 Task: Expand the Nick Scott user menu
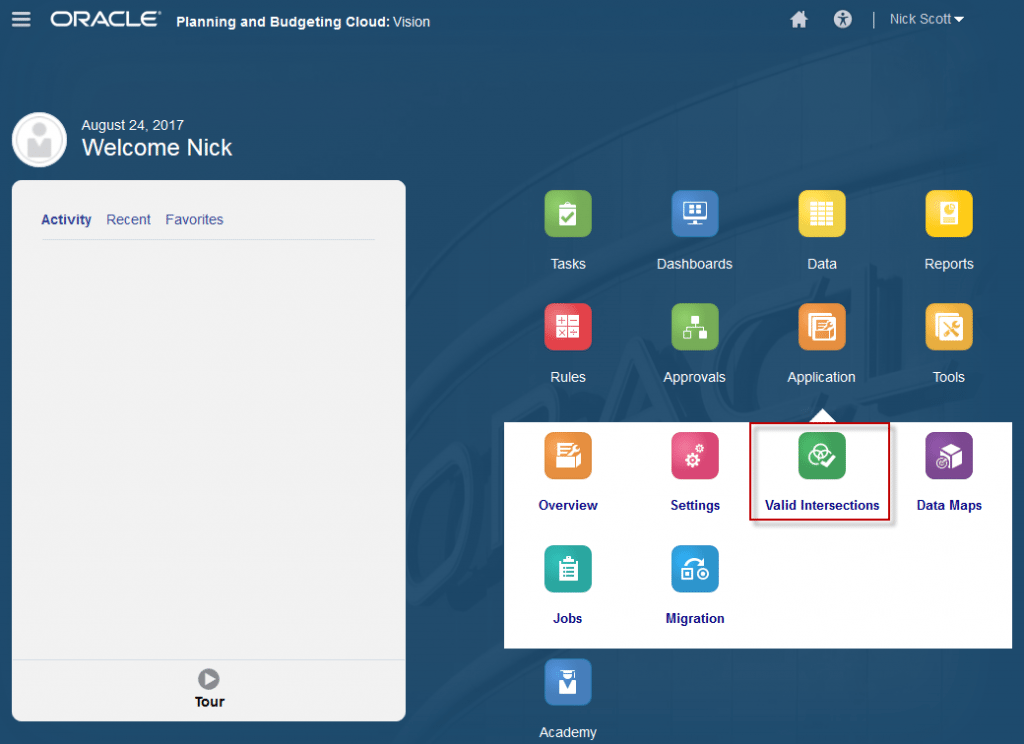pos(926,20)
